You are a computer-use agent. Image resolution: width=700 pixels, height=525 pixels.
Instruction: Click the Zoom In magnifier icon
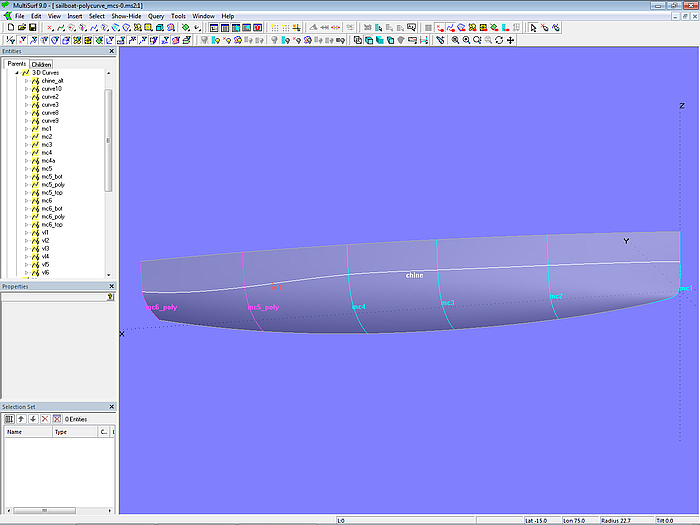(x=456, y=40)
